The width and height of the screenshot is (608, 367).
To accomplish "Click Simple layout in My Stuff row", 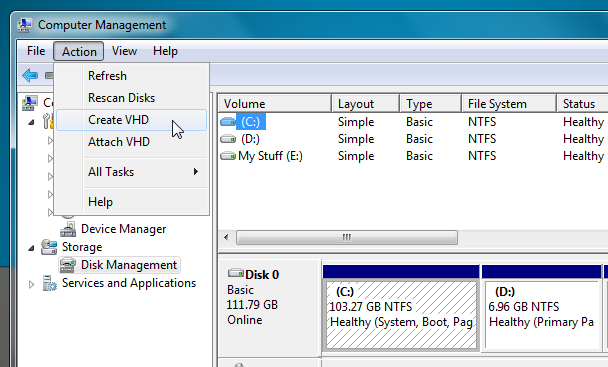I will tap(356, 156).
